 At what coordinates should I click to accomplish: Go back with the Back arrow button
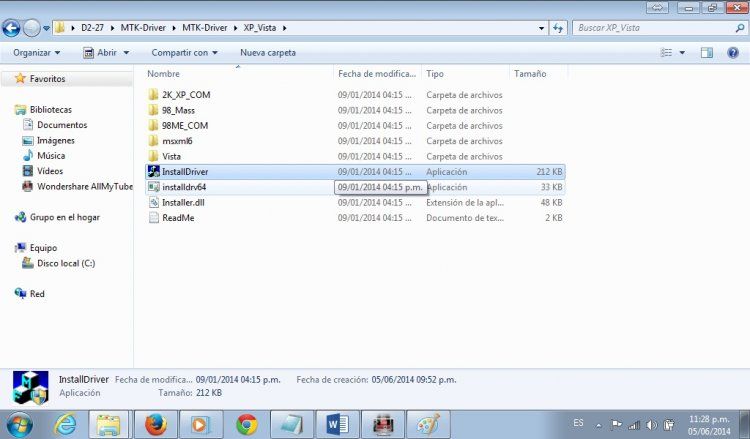[11, 28]
